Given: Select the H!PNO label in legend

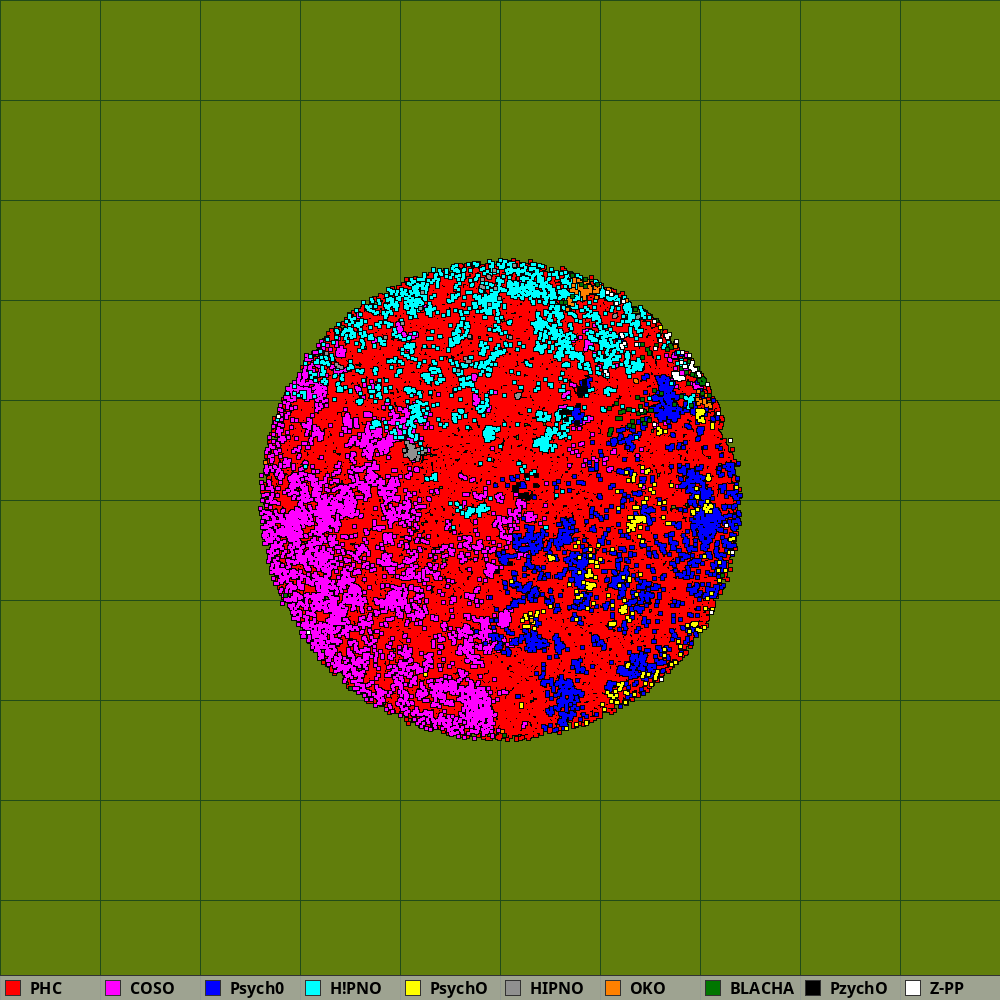Looking at the screenshot, I should [355, 988].
